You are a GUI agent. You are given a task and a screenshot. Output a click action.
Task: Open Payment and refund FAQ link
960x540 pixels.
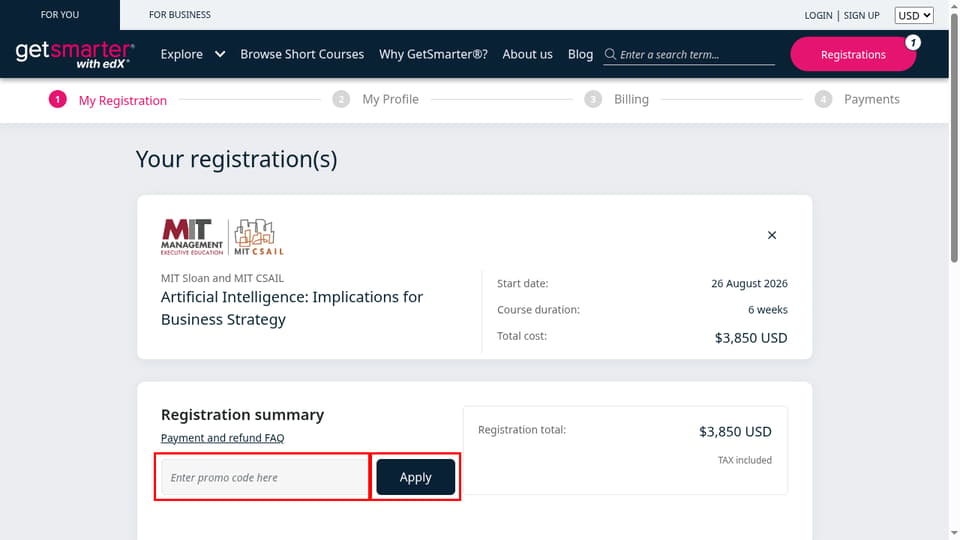[222, 438]
